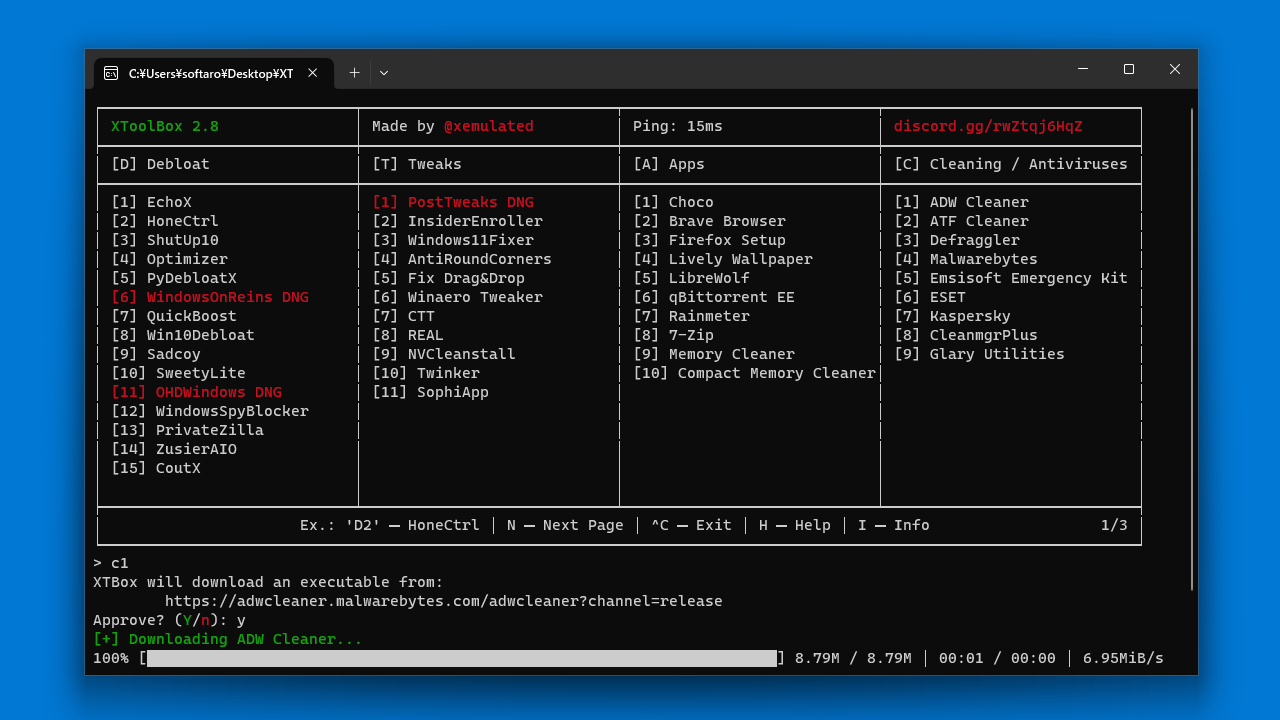Click the [9] NVCleanstall entry
This screenshot has height=720, width=1280.
(444, 354)
